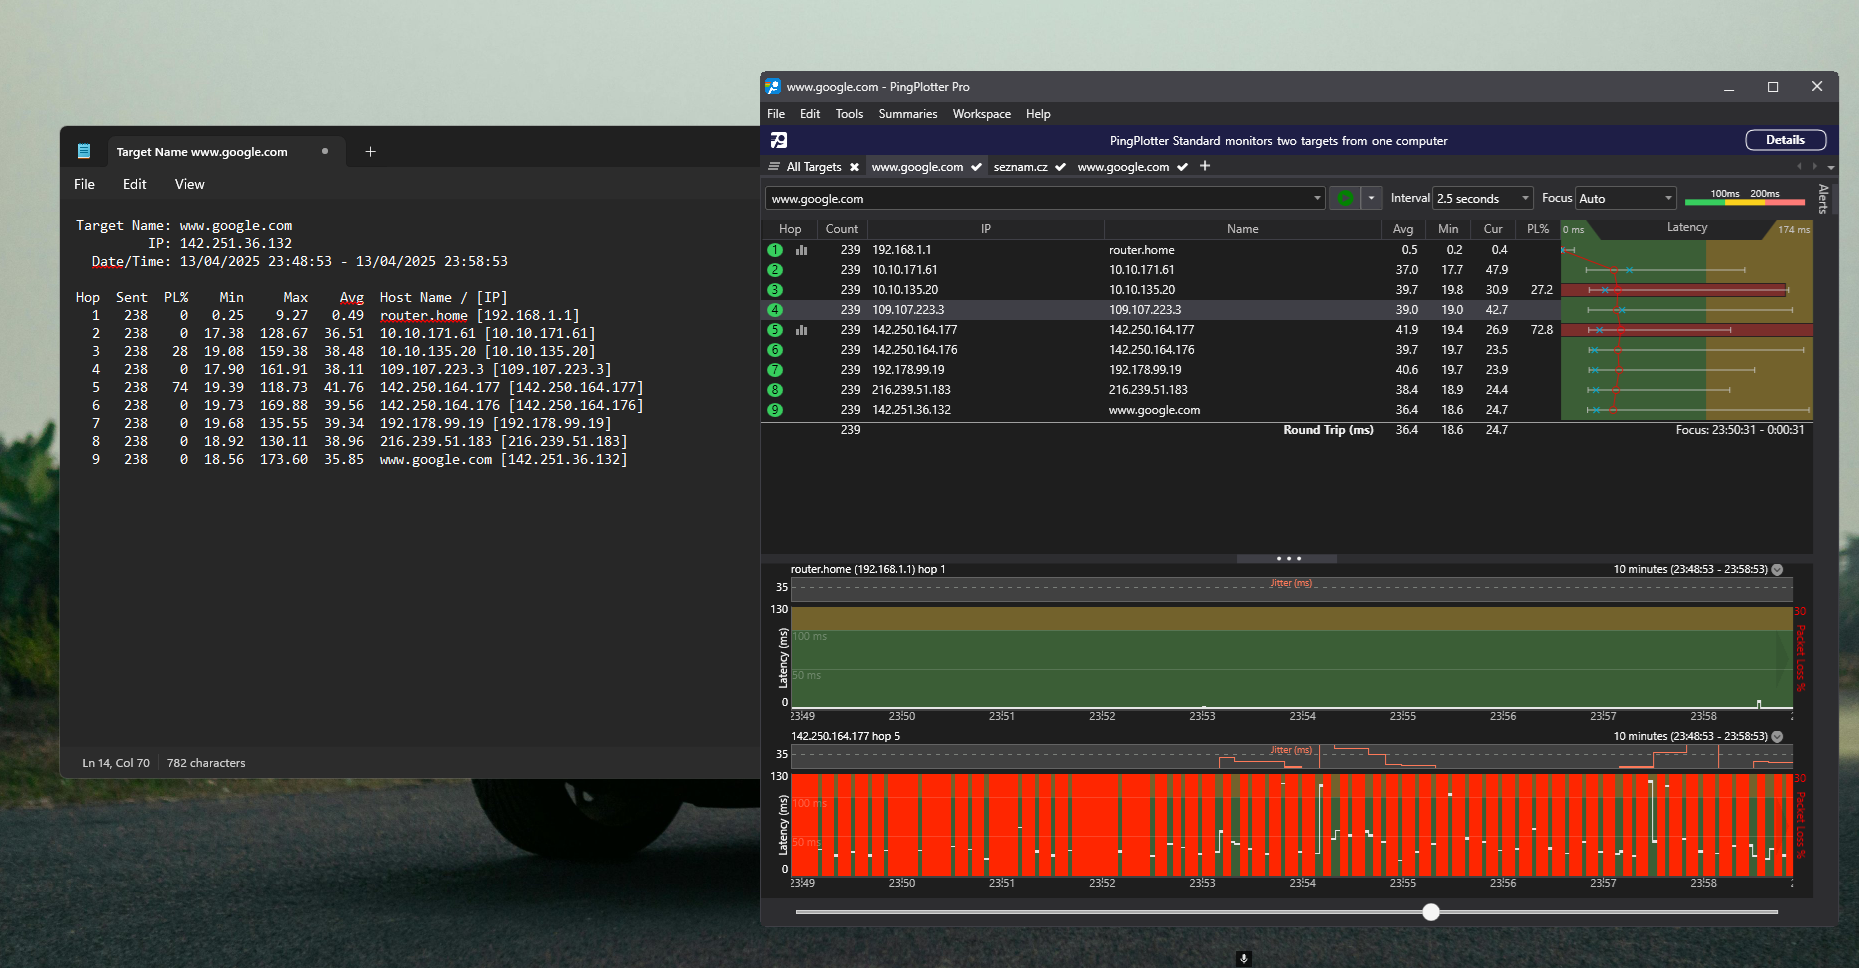Image resolution: width=1859 pixels, height=968 pixels.
Task: Click the IP column header
Action: (986, 229)
